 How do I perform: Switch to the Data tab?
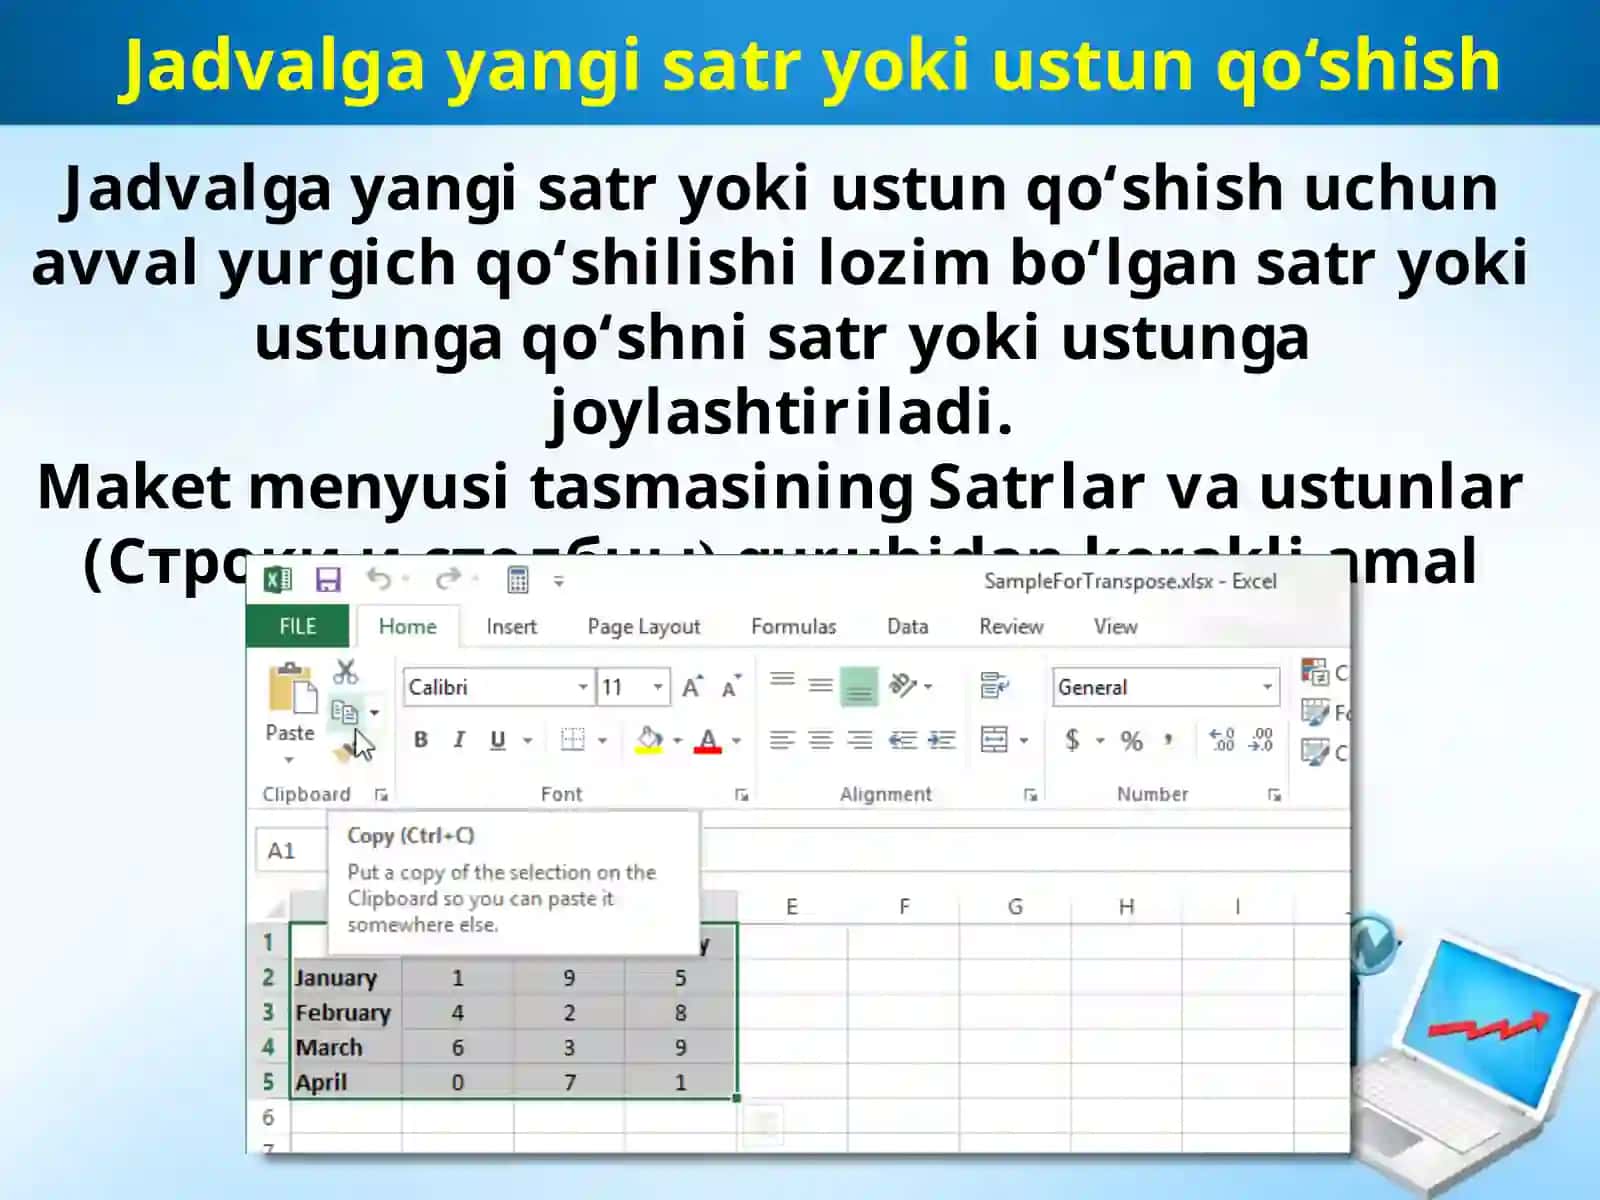907,626
